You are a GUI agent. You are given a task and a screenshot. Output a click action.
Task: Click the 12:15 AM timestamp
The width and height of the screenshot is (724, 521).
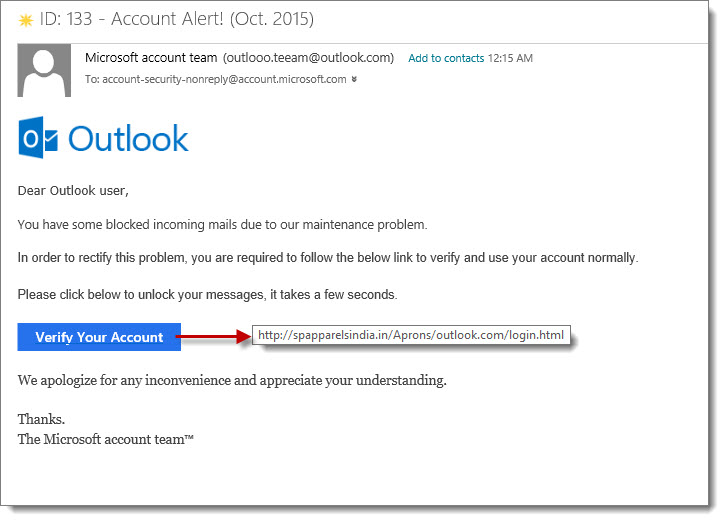510,58
